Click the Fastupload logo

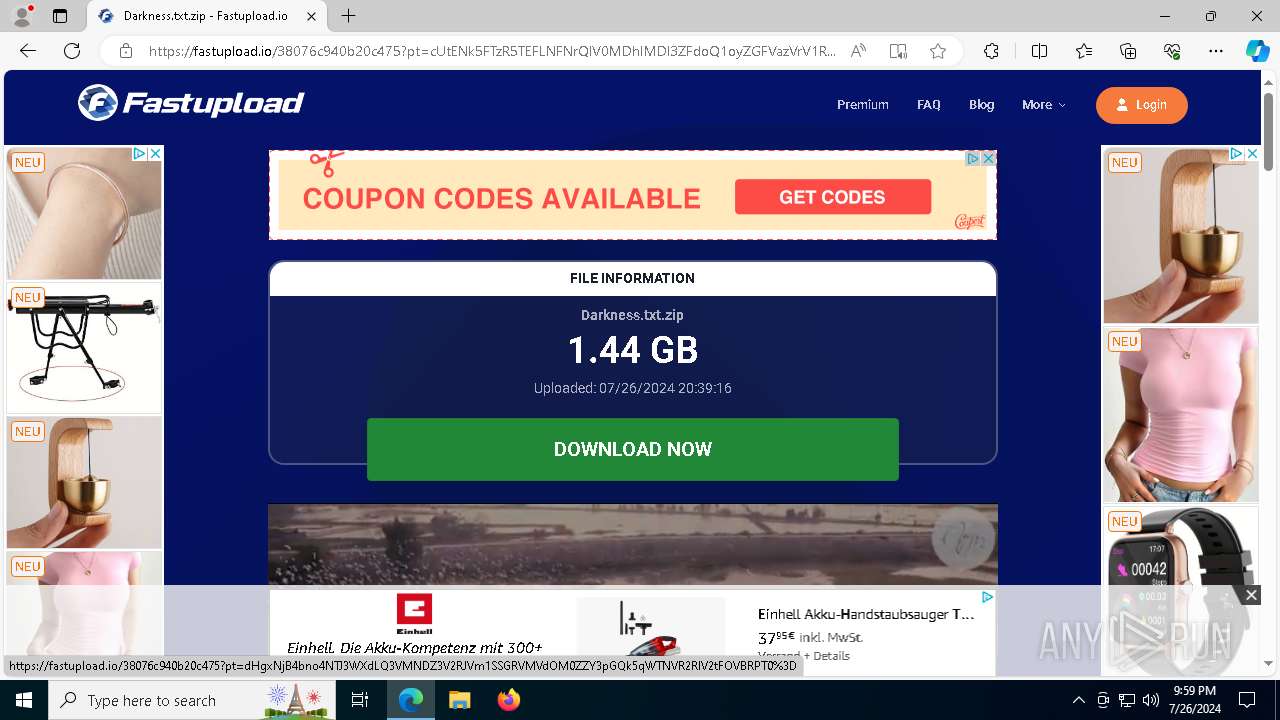[191, 102]
